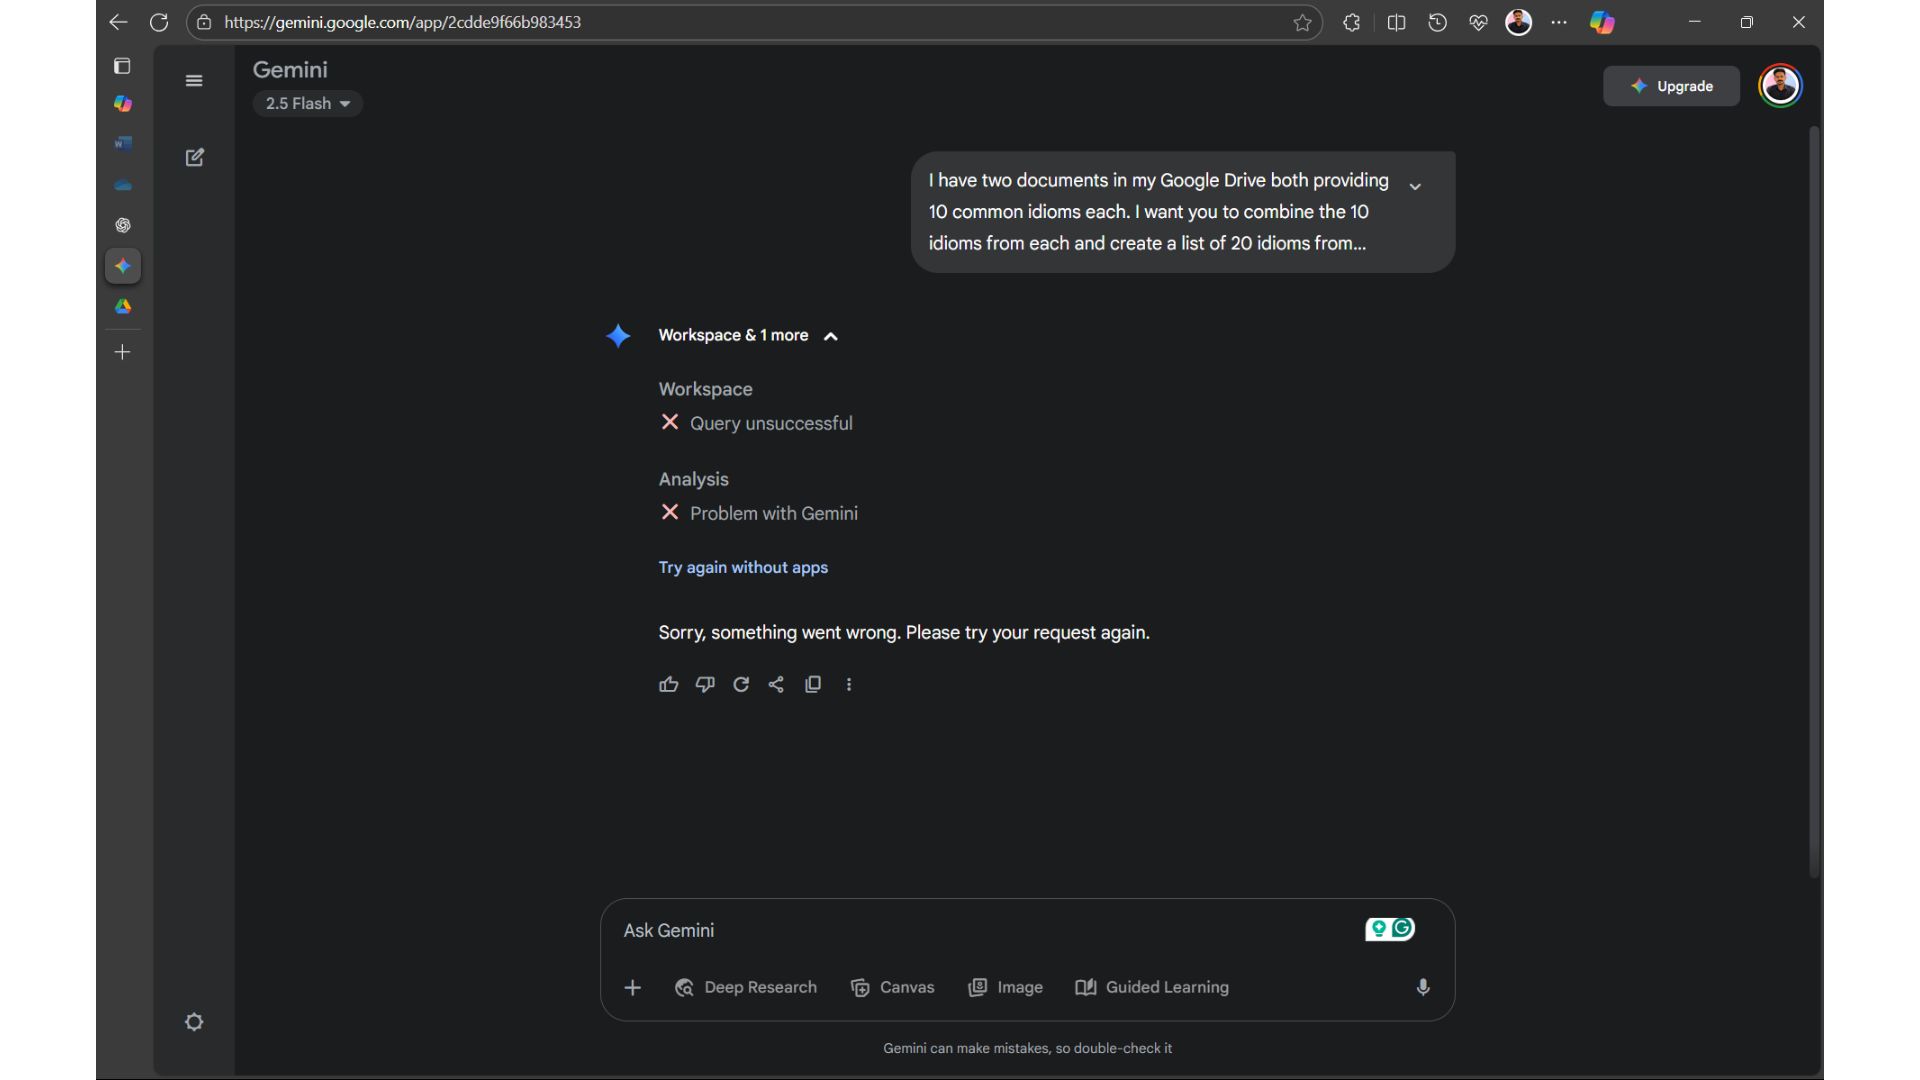The image size is (1920, 1080).
Task: Open Gemini tab in the Edge sidebar
Action: (x=123, y=266)
